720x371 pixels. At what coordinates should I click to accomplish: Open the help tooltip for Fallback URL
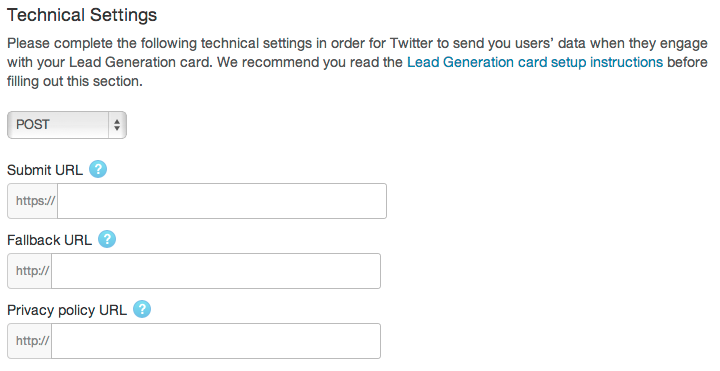click(x=107, y=239)
